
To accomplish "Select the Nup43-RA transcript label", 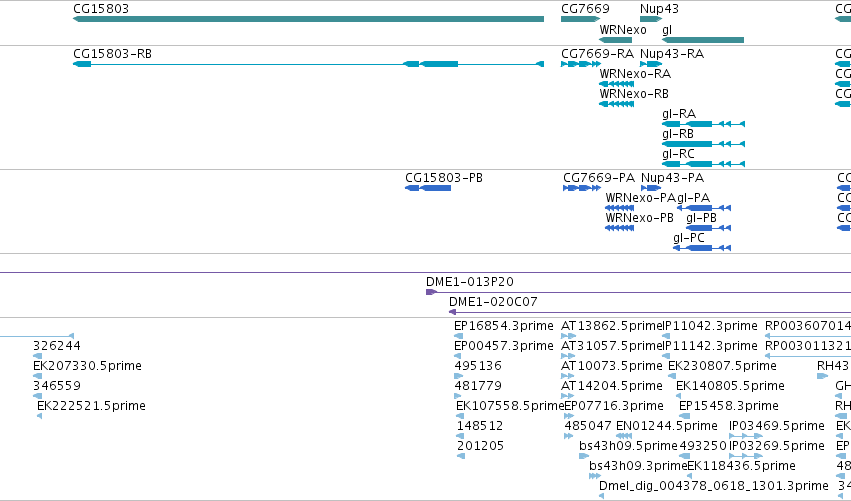I will pyautogui.click(x=671, y=54).
